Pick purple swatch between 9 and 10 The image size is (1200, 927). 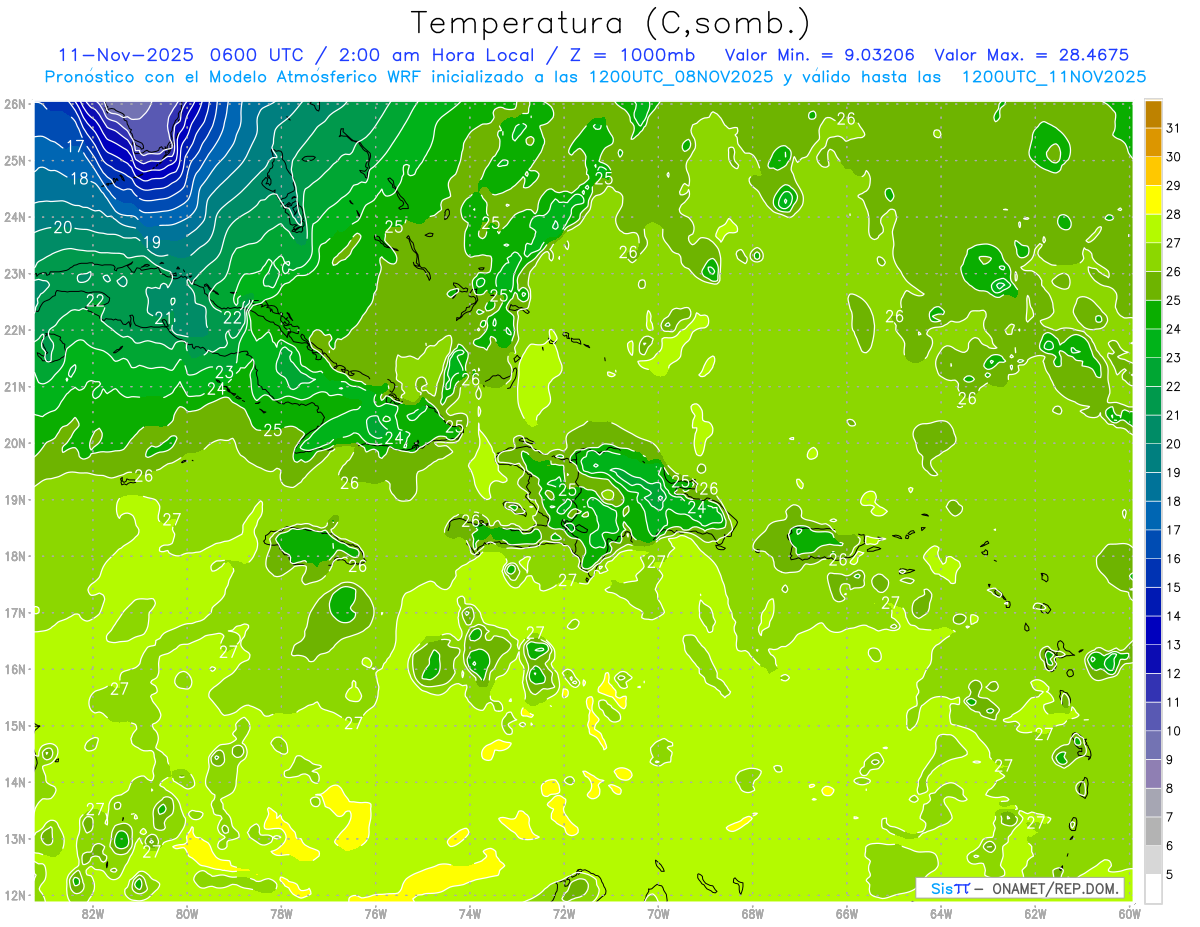point(1153,744)
